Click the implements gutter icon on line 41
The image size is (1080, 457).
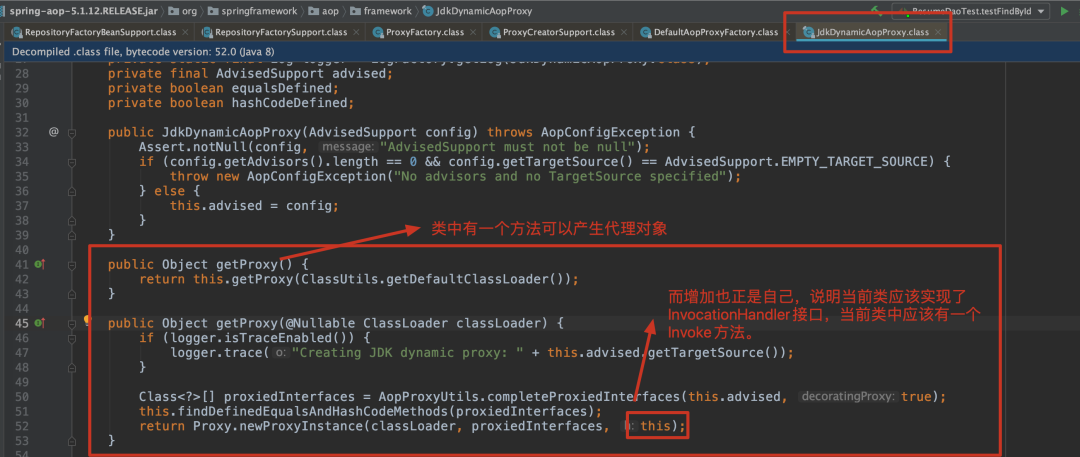pos(39,264)
